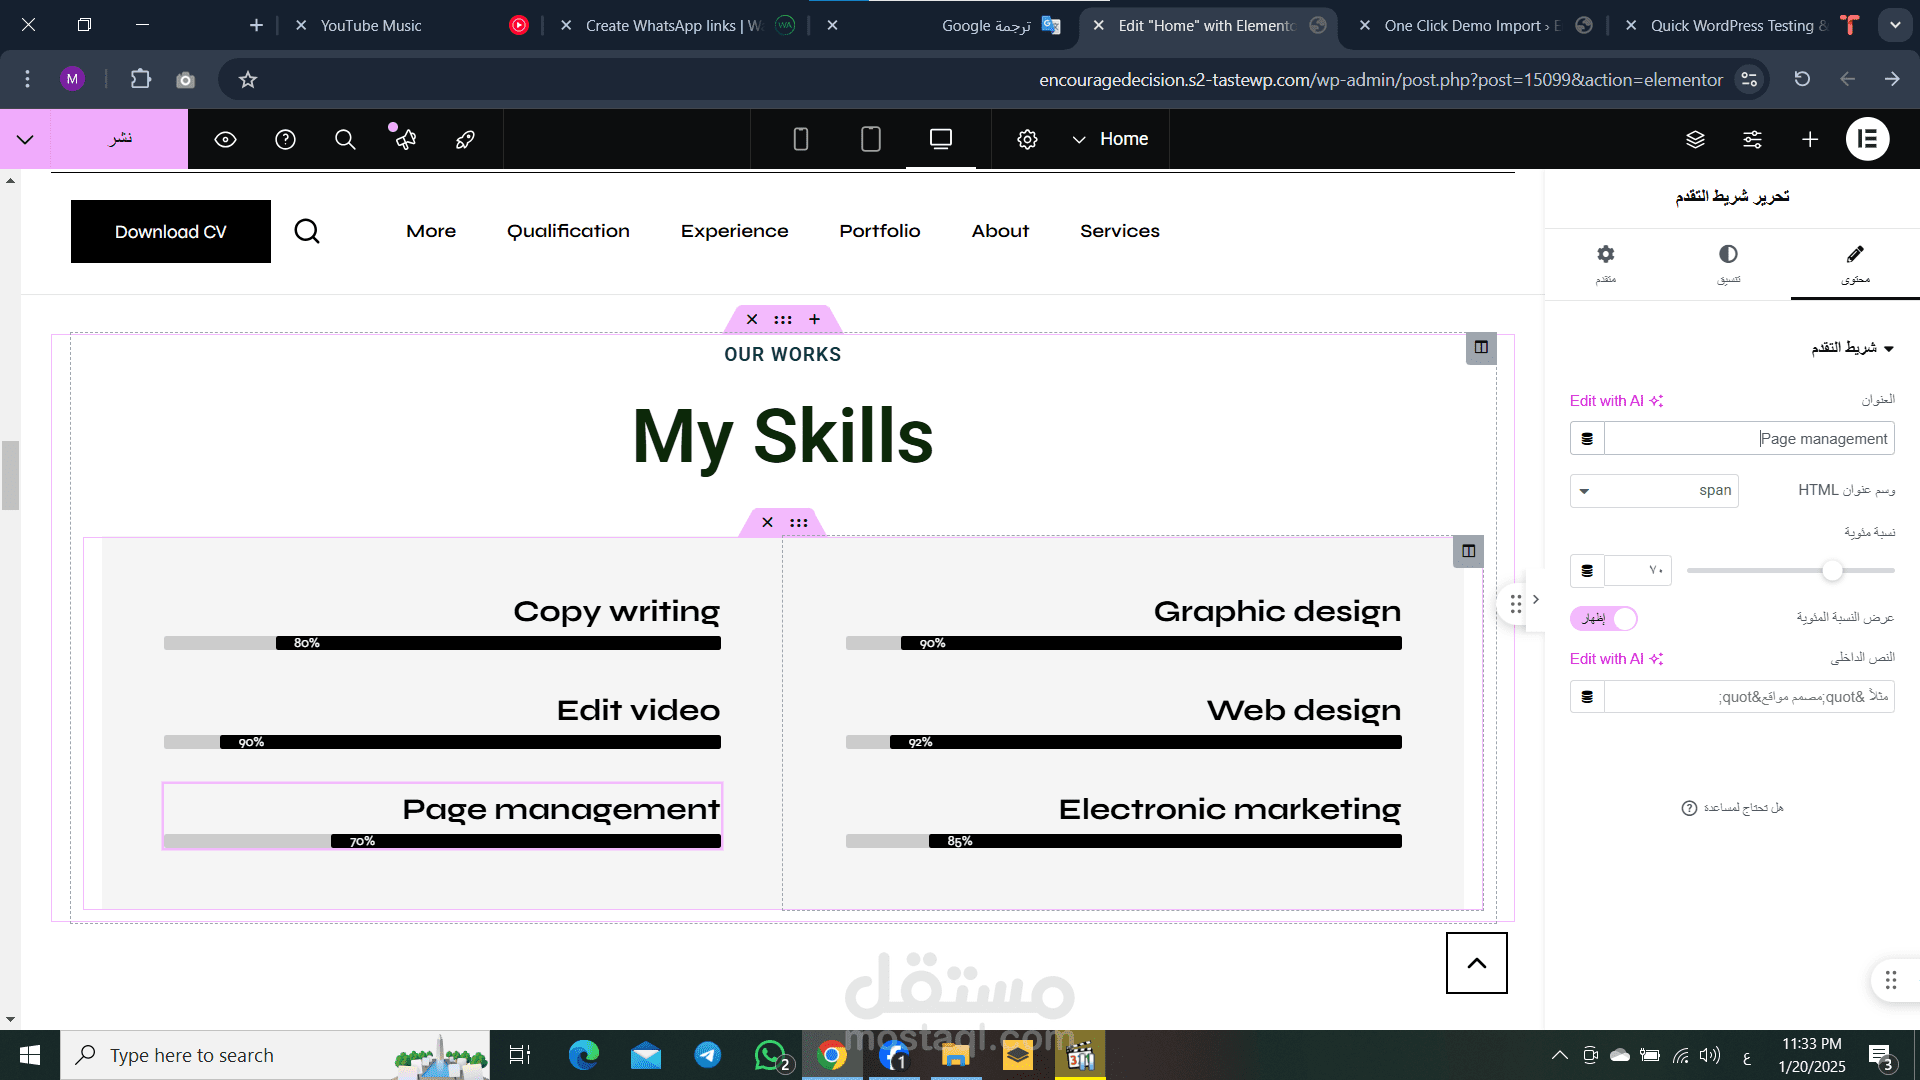Open the Layers structure panel icon
The image size is (1920, 1080).
pos(1695,139)
